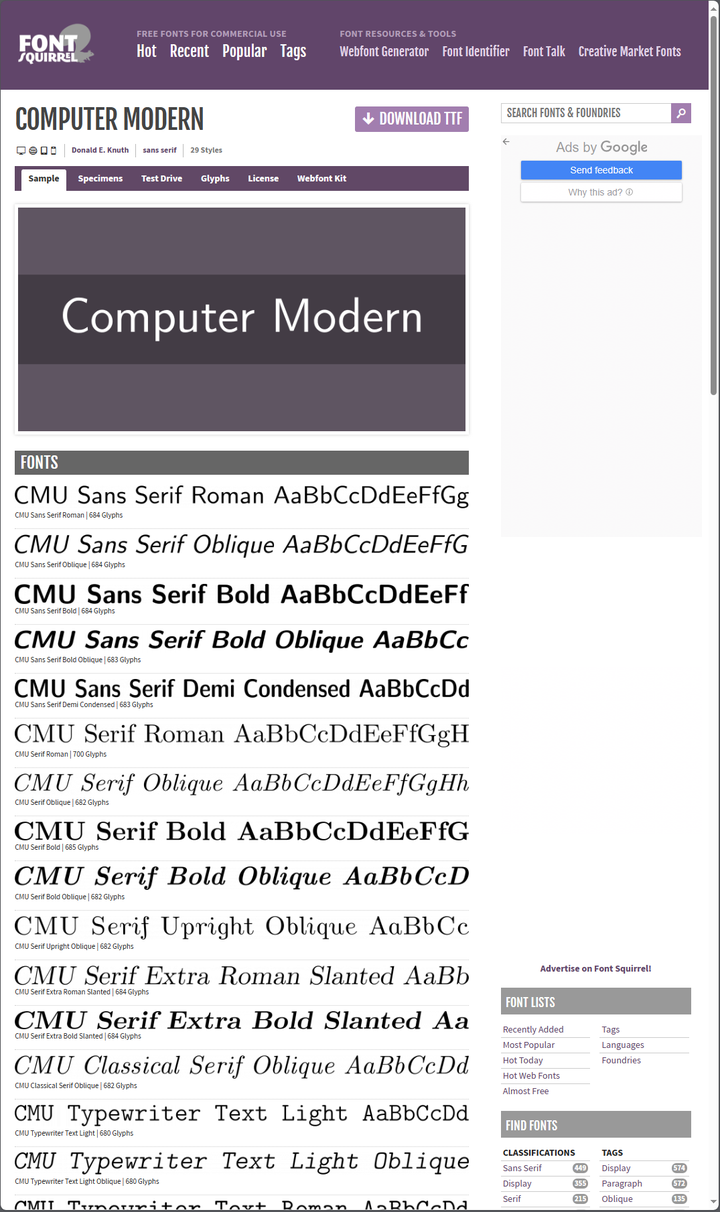This screenshot has height=1212, width=720.
Task: Open the Hot fonts section
Action: (x=146, y=51)
